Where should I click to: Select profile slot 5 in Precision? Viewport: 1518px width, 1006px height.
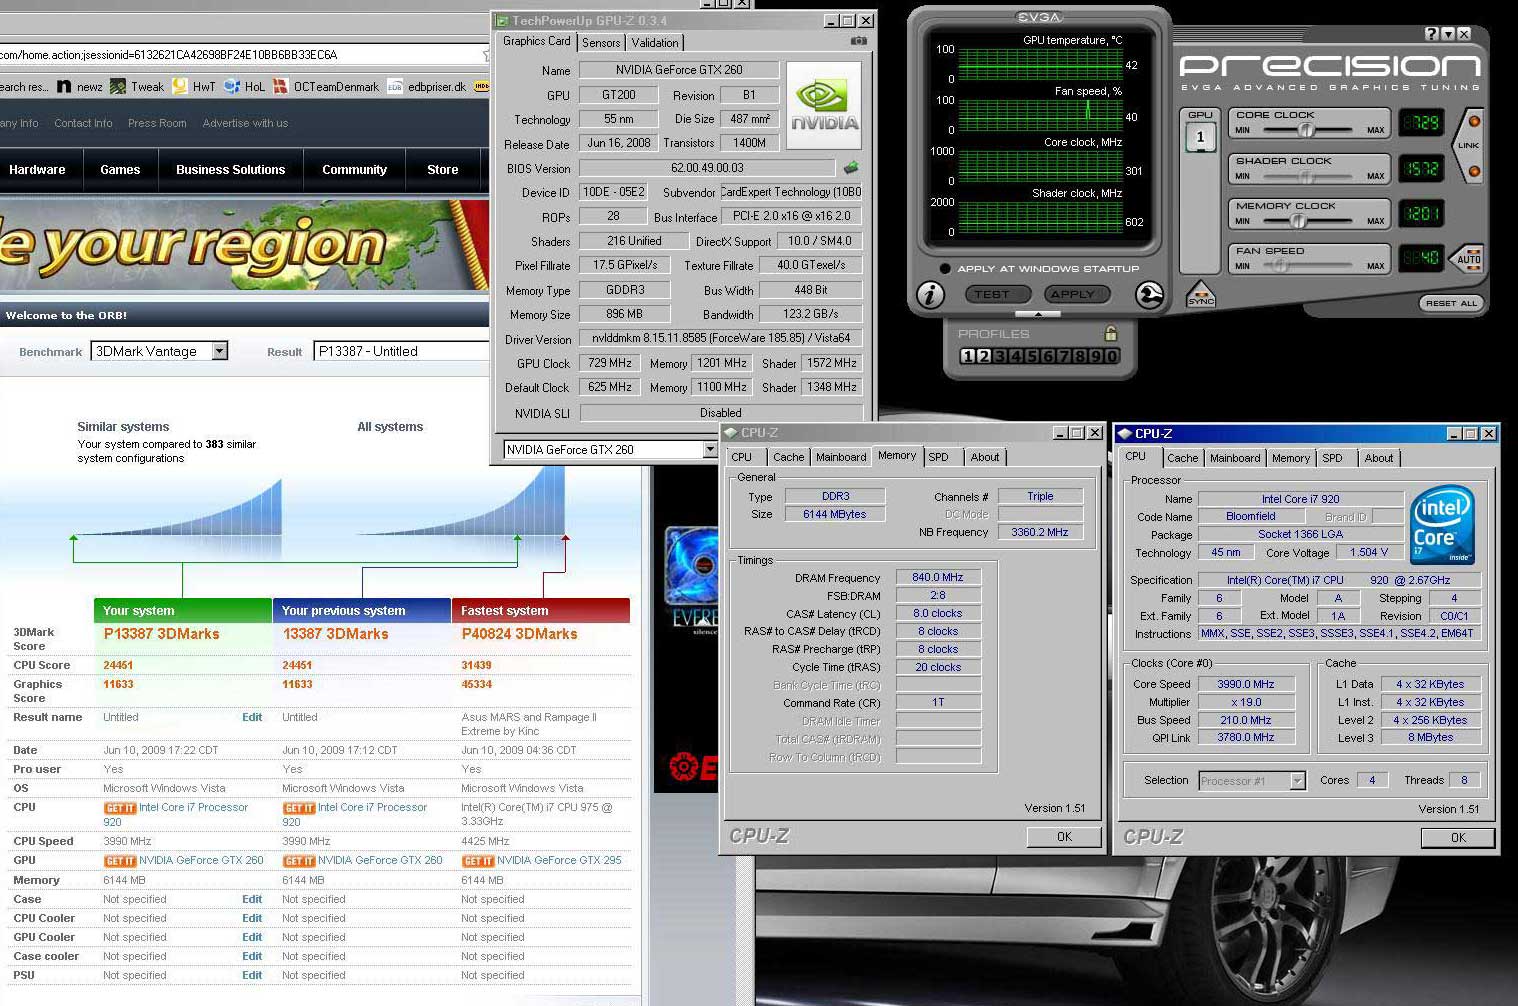1032,356
